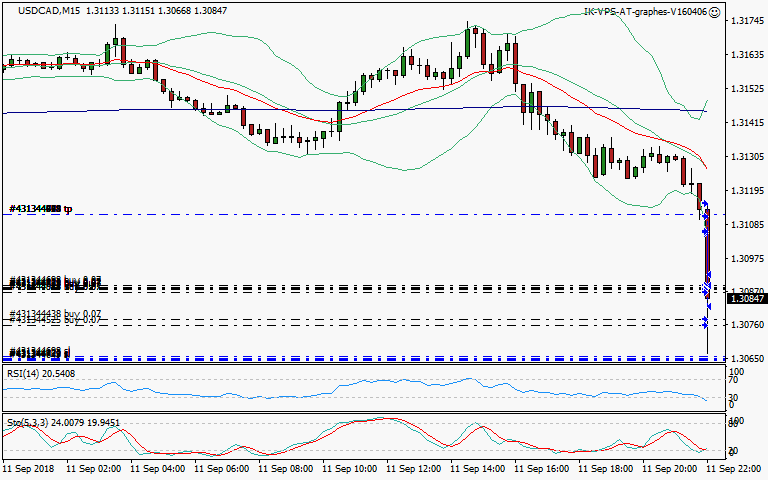Click the 11 Sep 18:00 time label
This screenshot has width=768, height=480.
coord(606,469)
